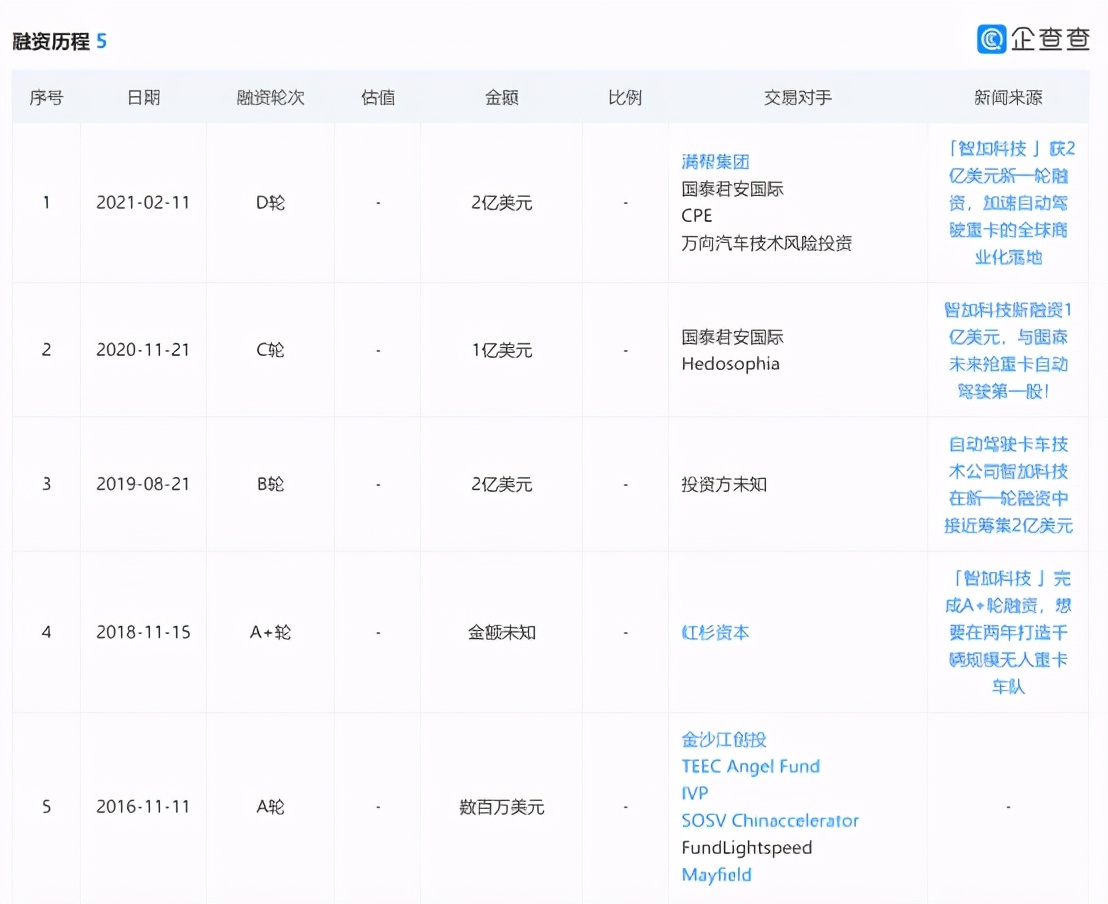
Task: Open the A+轮 financing news article
Action: (x=1008, y=632)
